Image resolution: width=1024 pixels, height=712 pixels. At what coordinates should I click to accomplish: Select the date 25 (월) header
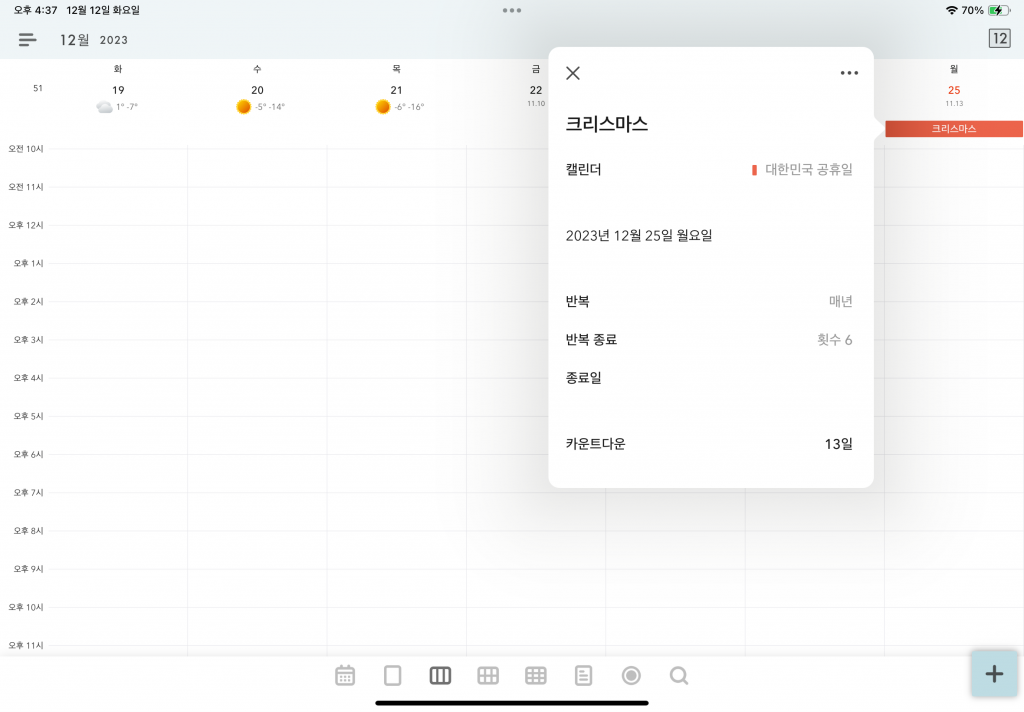(x=954, y=90)
